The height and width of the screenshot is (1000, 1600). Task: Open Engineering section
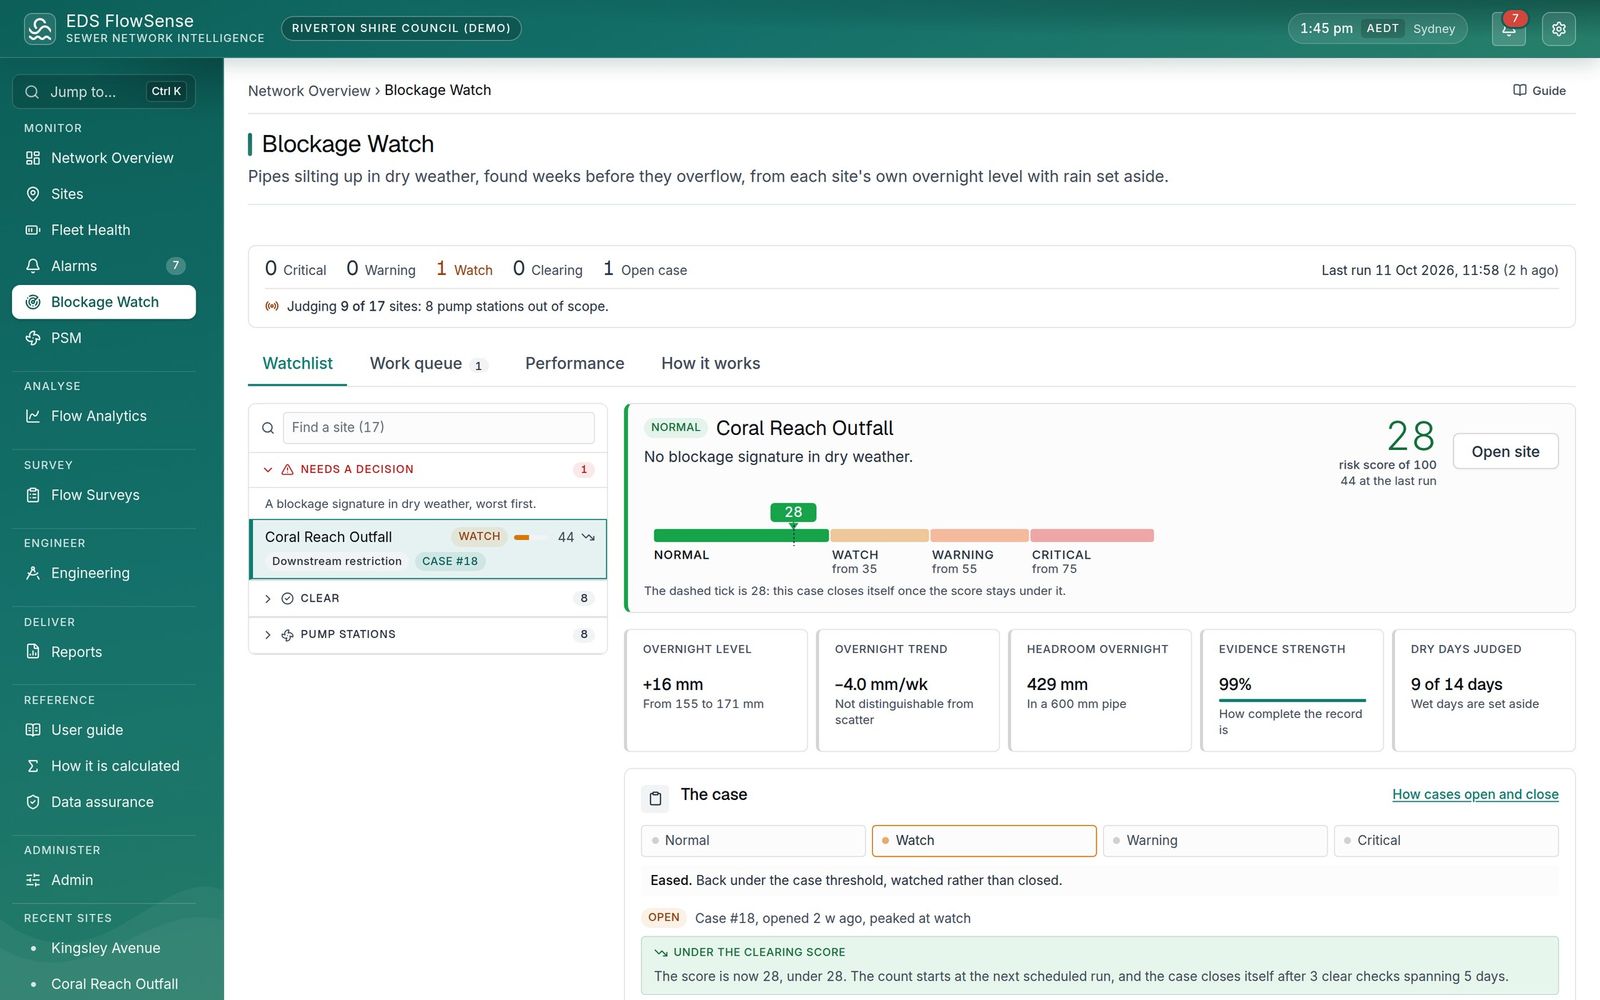click(104, 573)
